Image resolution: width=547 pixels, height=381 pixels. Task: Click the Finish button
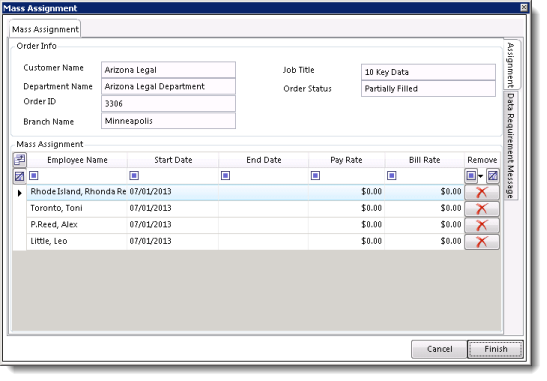[x=495, y=349]
